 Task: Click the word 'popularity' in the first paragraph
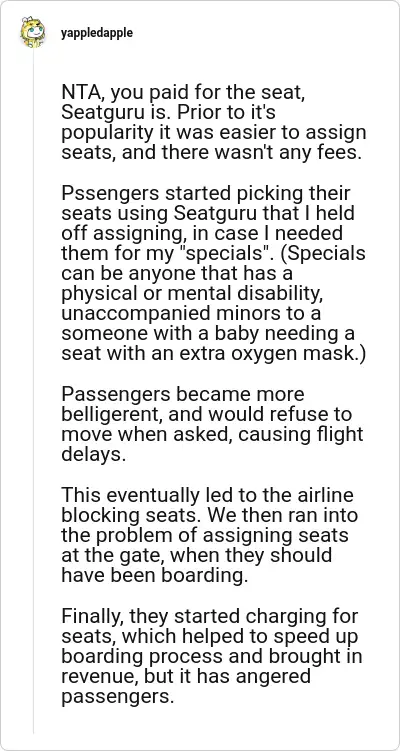tap(109, 134)
